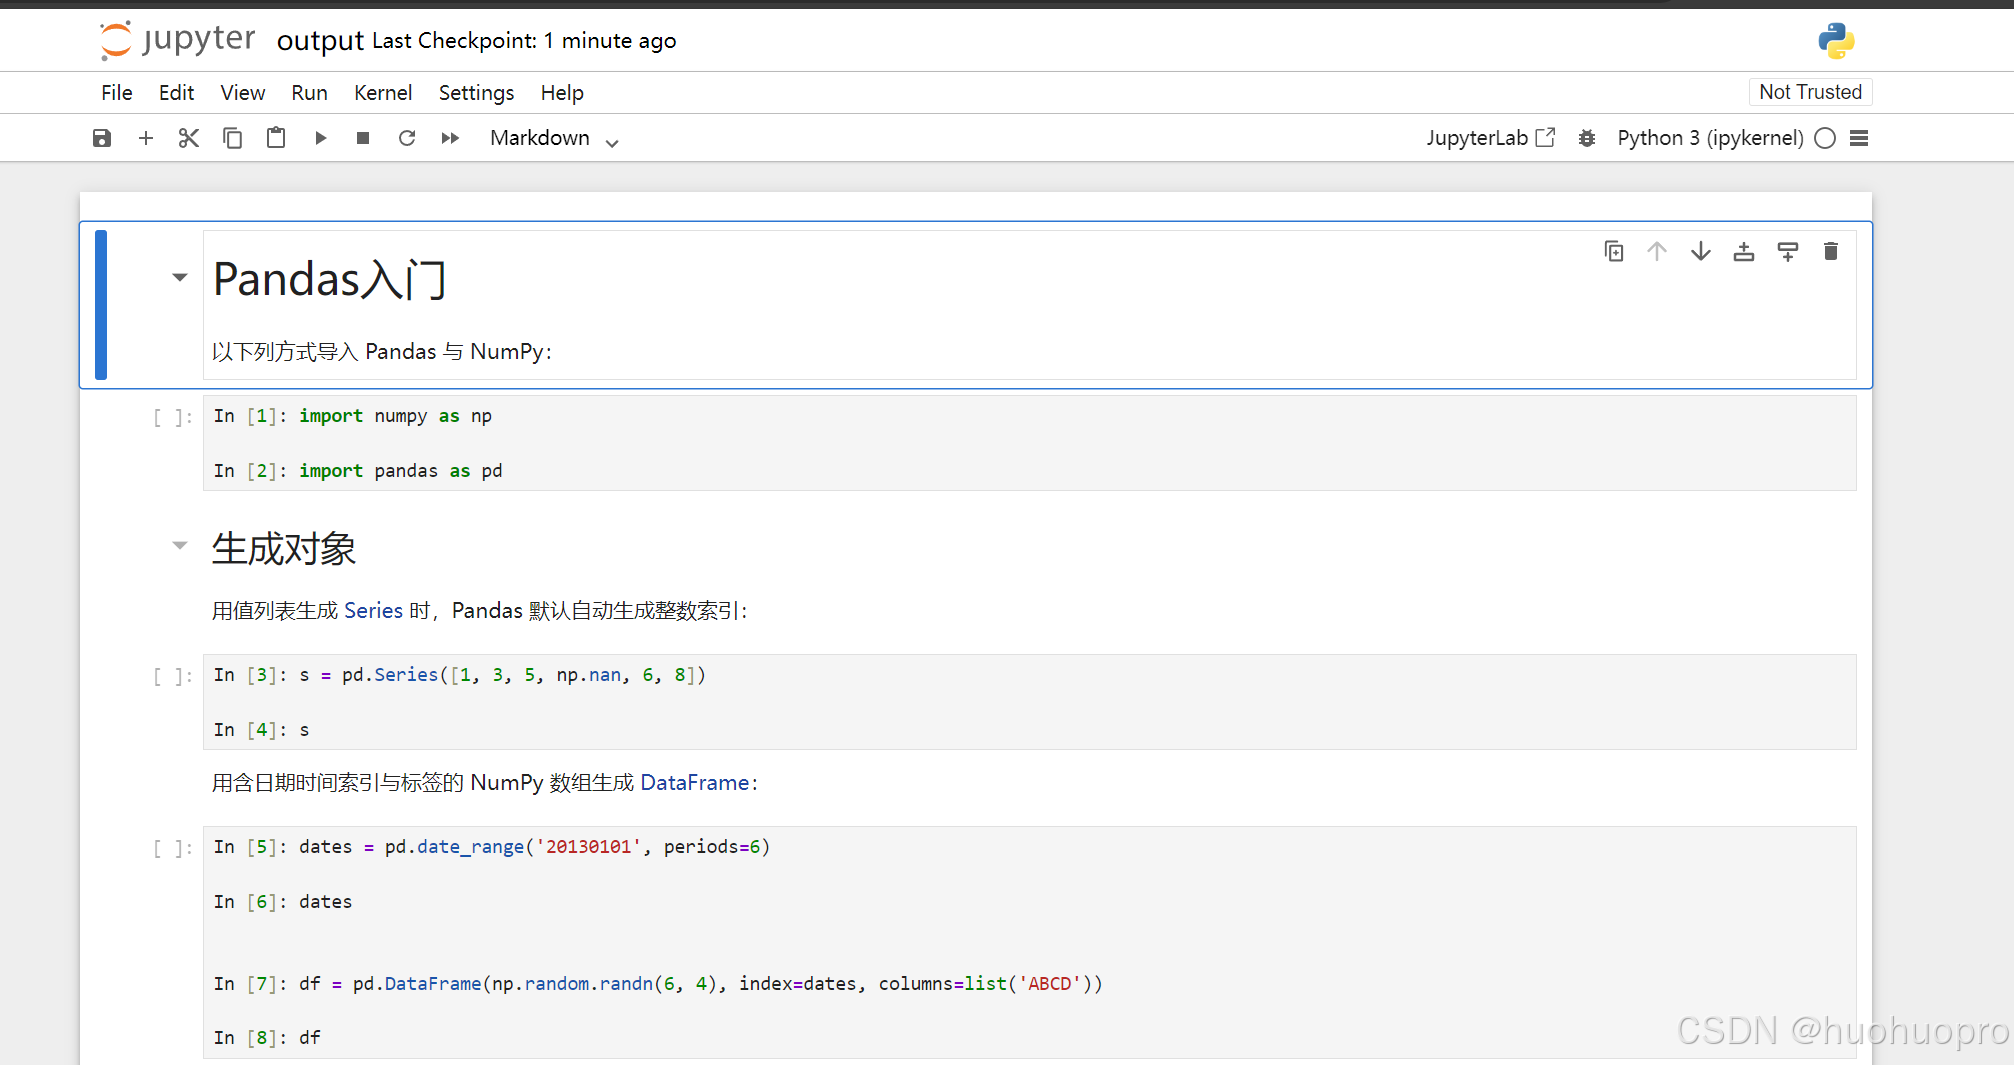Viewport: 2014px width, 1065px height.
Task: Open the toolbar hamburger menu
Action: (x=1859, y=138)
